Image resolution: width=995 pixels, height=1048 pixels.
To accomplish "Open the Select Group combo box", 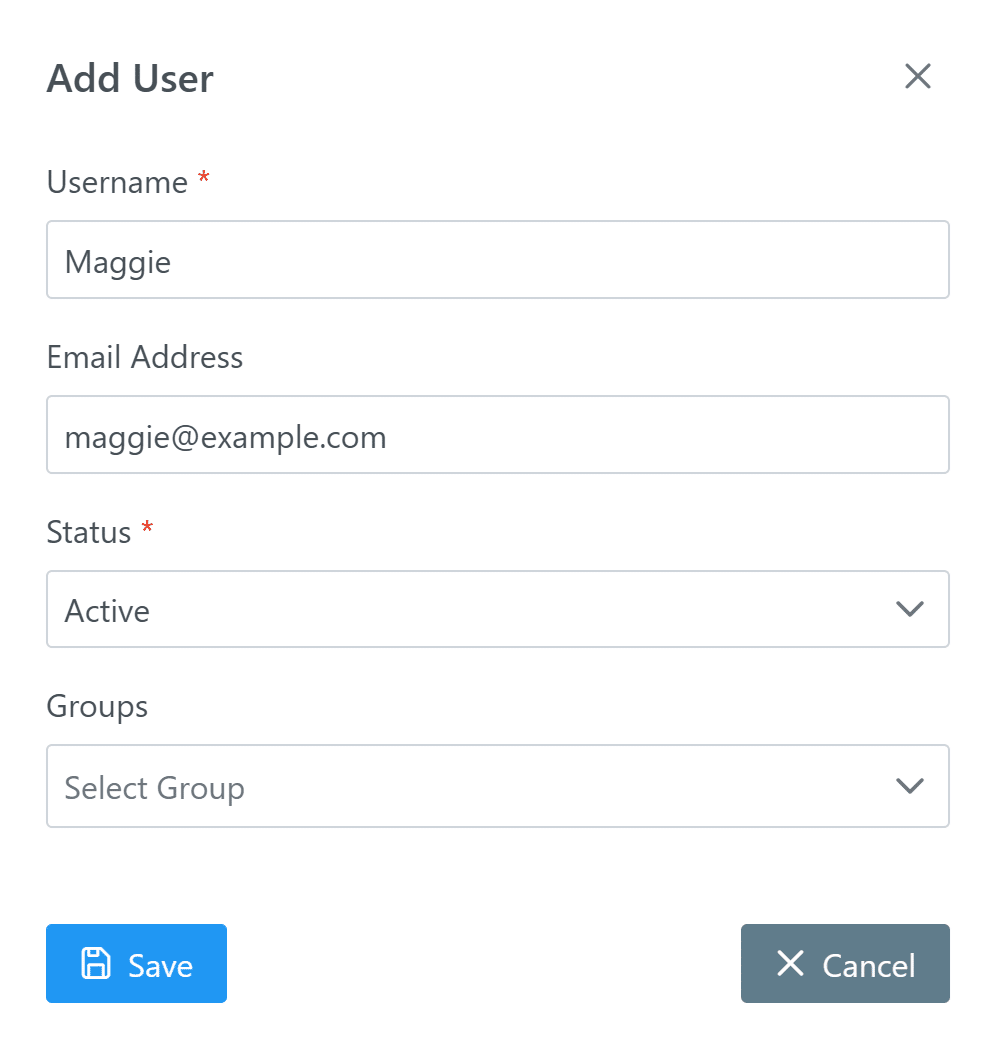I will (470, 786).
